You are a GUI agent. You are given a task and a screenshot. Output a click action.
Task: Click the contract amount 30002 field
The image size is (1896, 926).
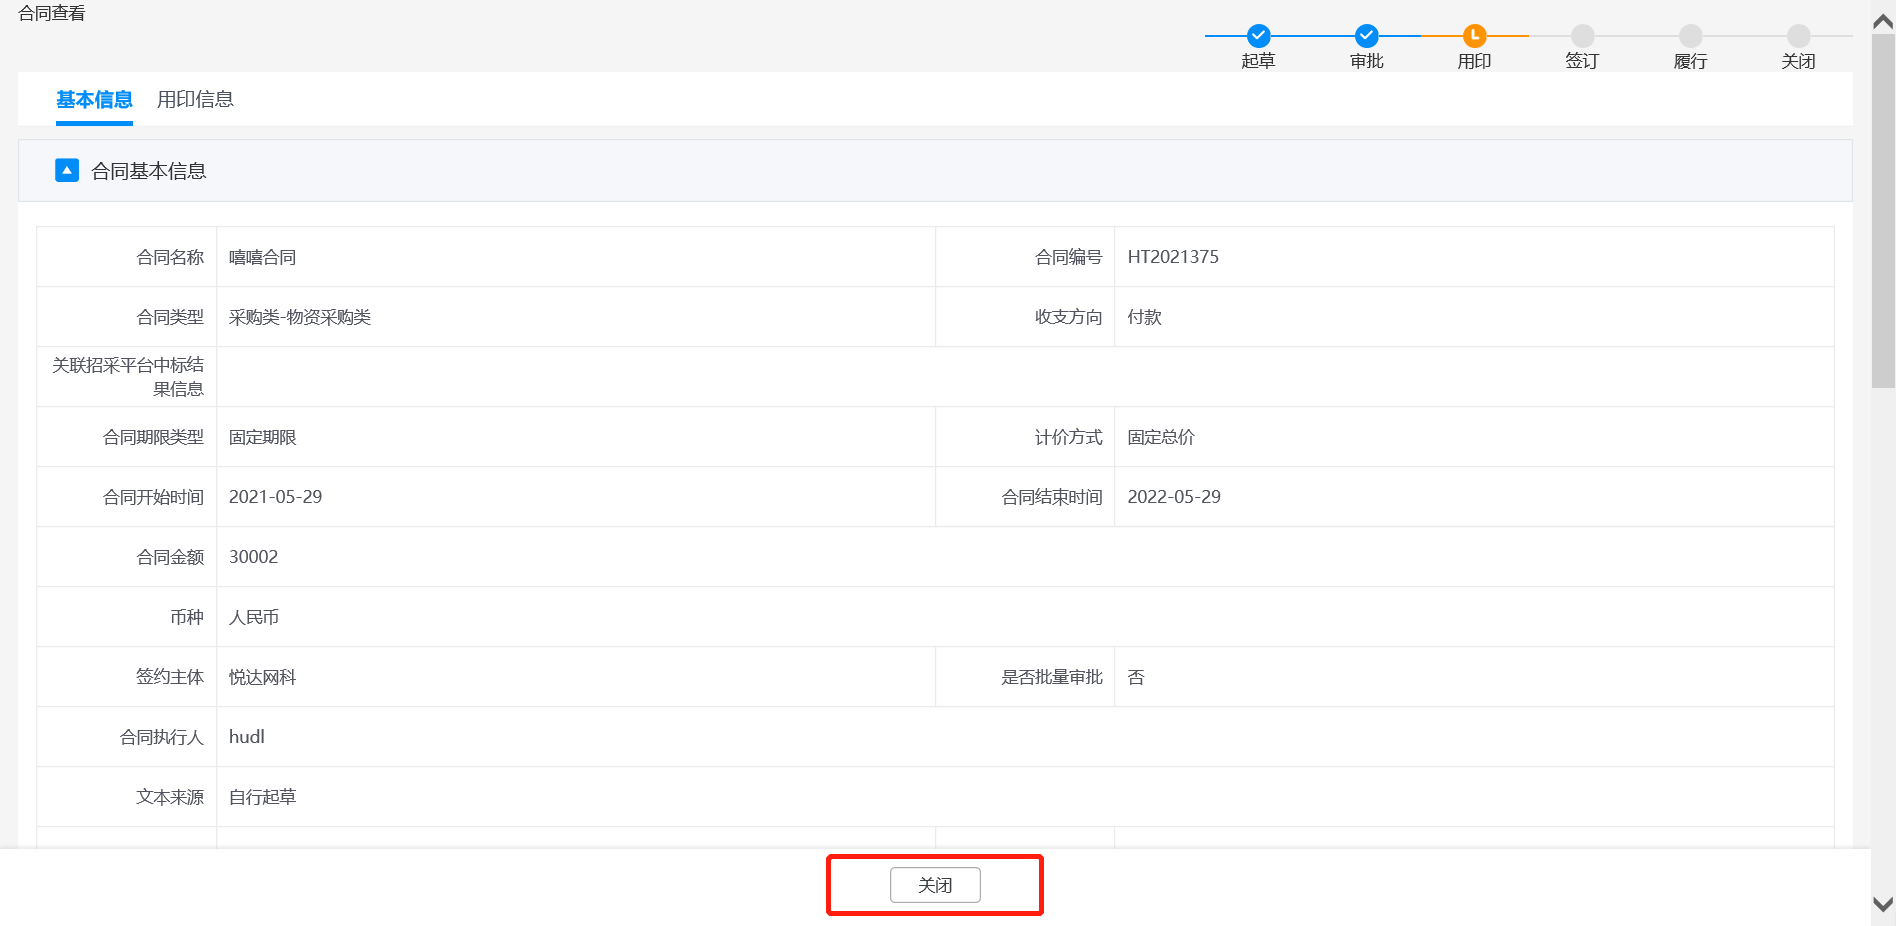coord(253,557)
